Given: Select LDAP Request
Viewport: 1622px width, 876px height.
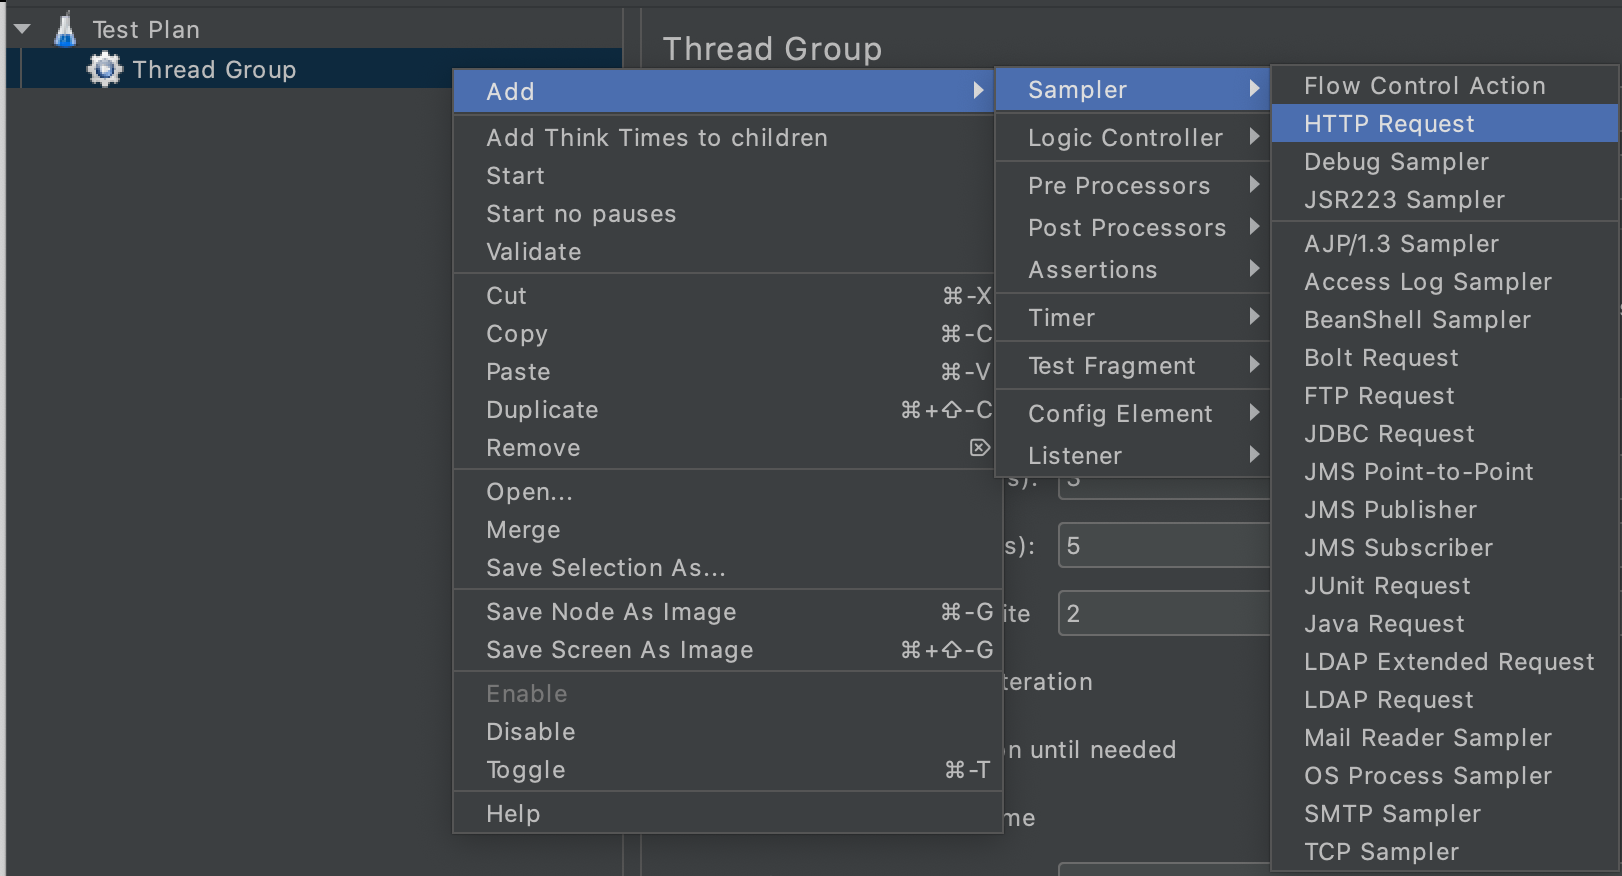Looking at the screenshot, I should pos(1445,699).
